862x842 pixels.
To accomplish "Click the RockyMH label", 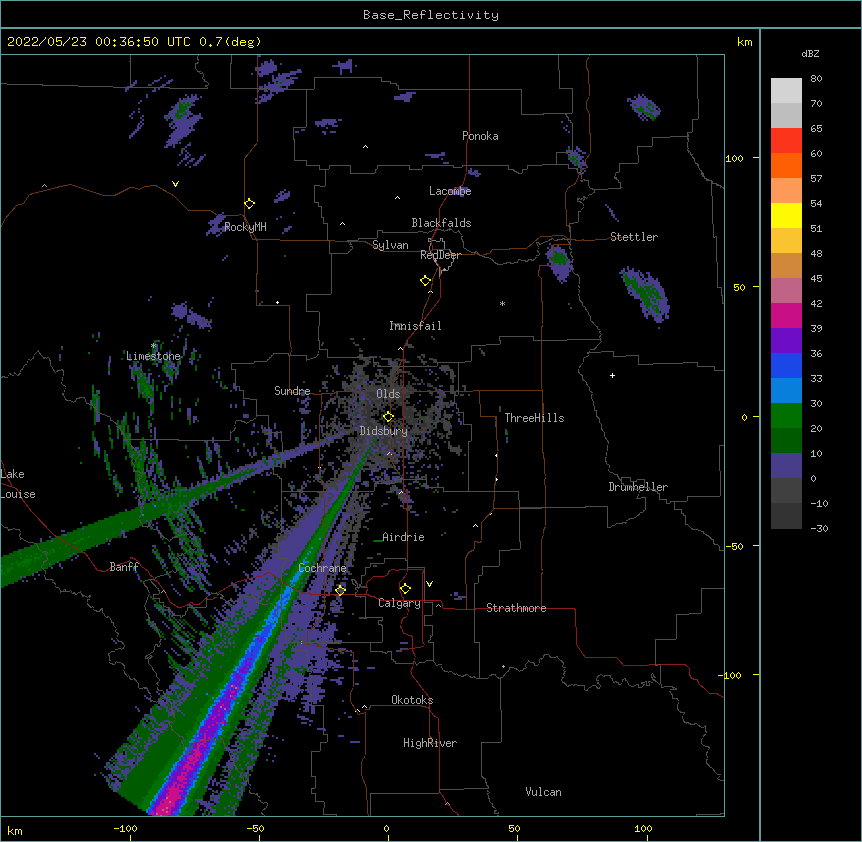I will pos(245,227).
